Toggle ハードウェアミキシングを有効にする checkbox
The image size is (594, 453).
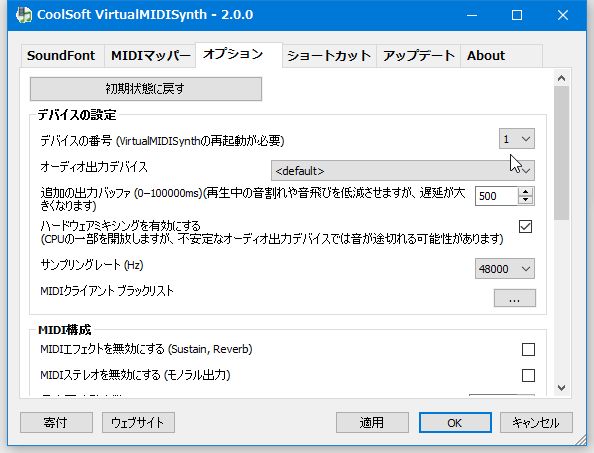click(x=525, y=227)
